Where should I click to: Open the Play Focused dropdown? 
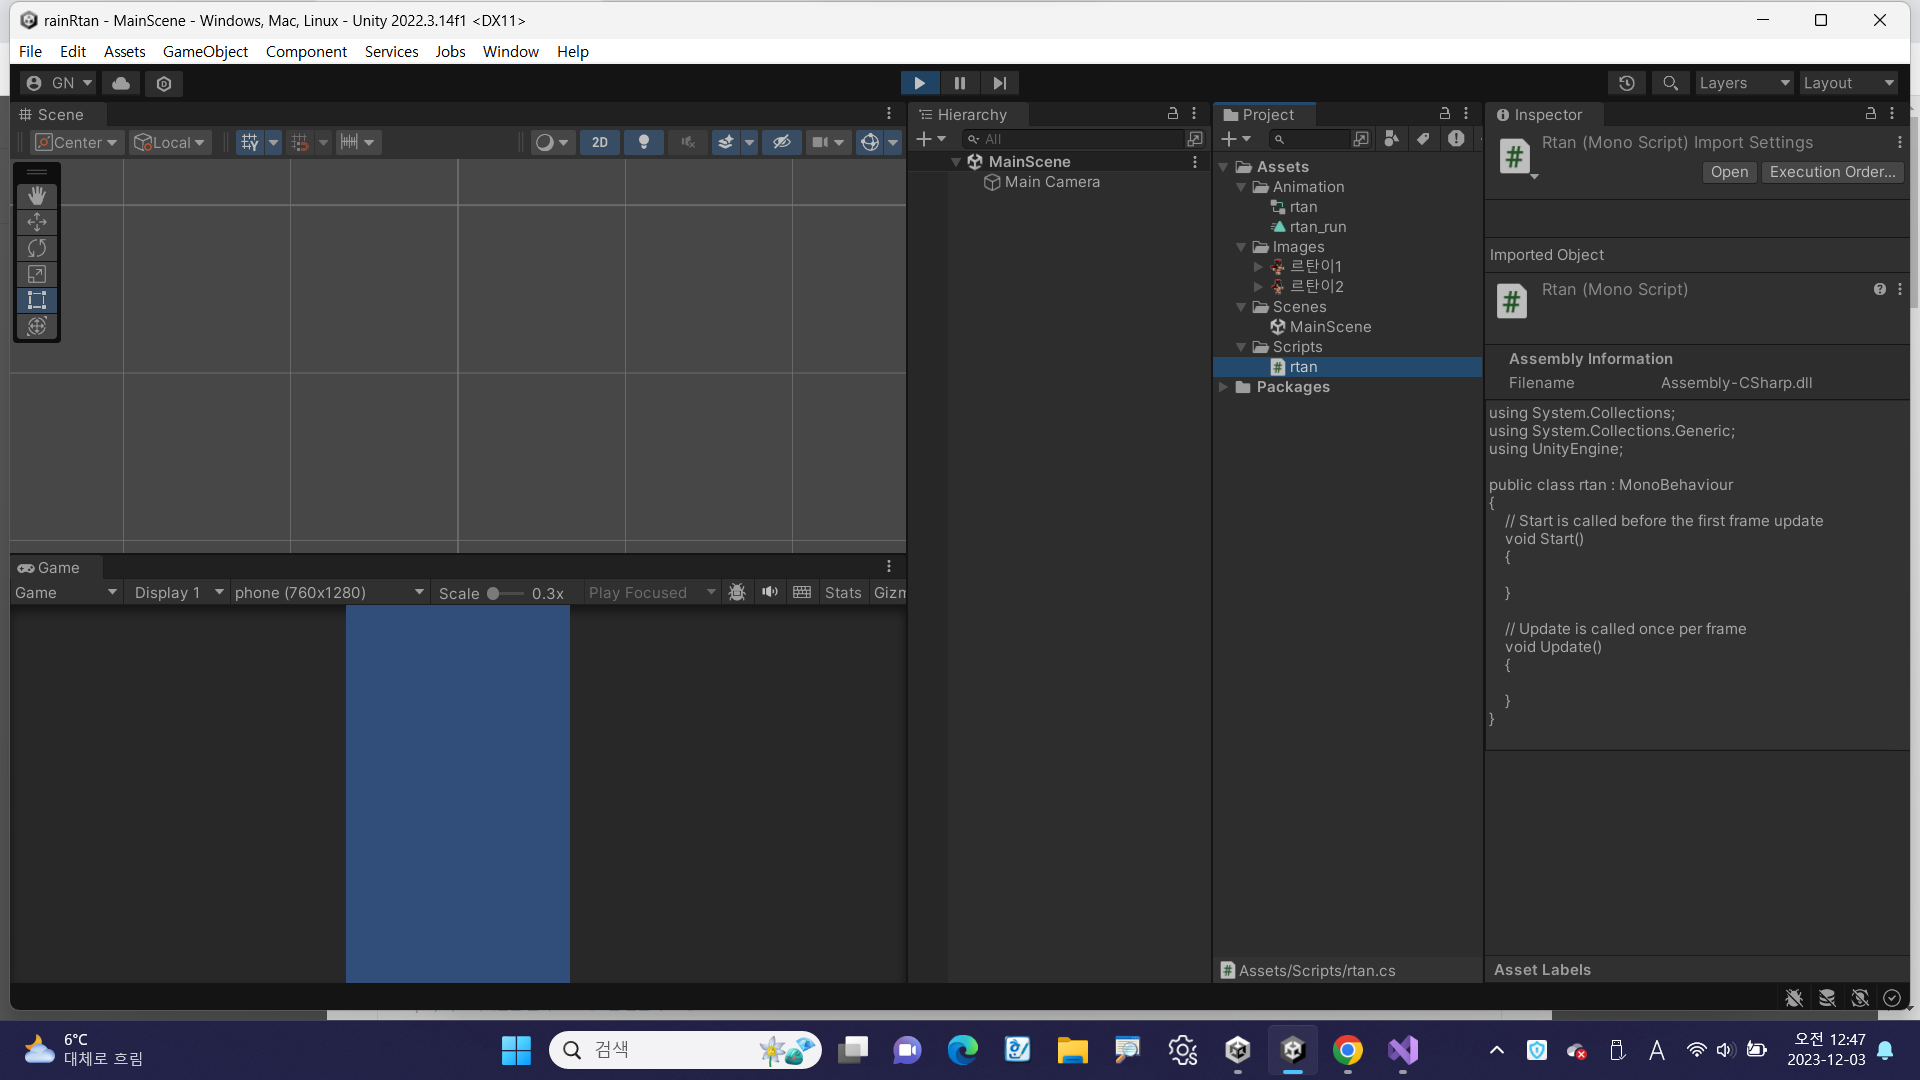(x=652, y=593)
